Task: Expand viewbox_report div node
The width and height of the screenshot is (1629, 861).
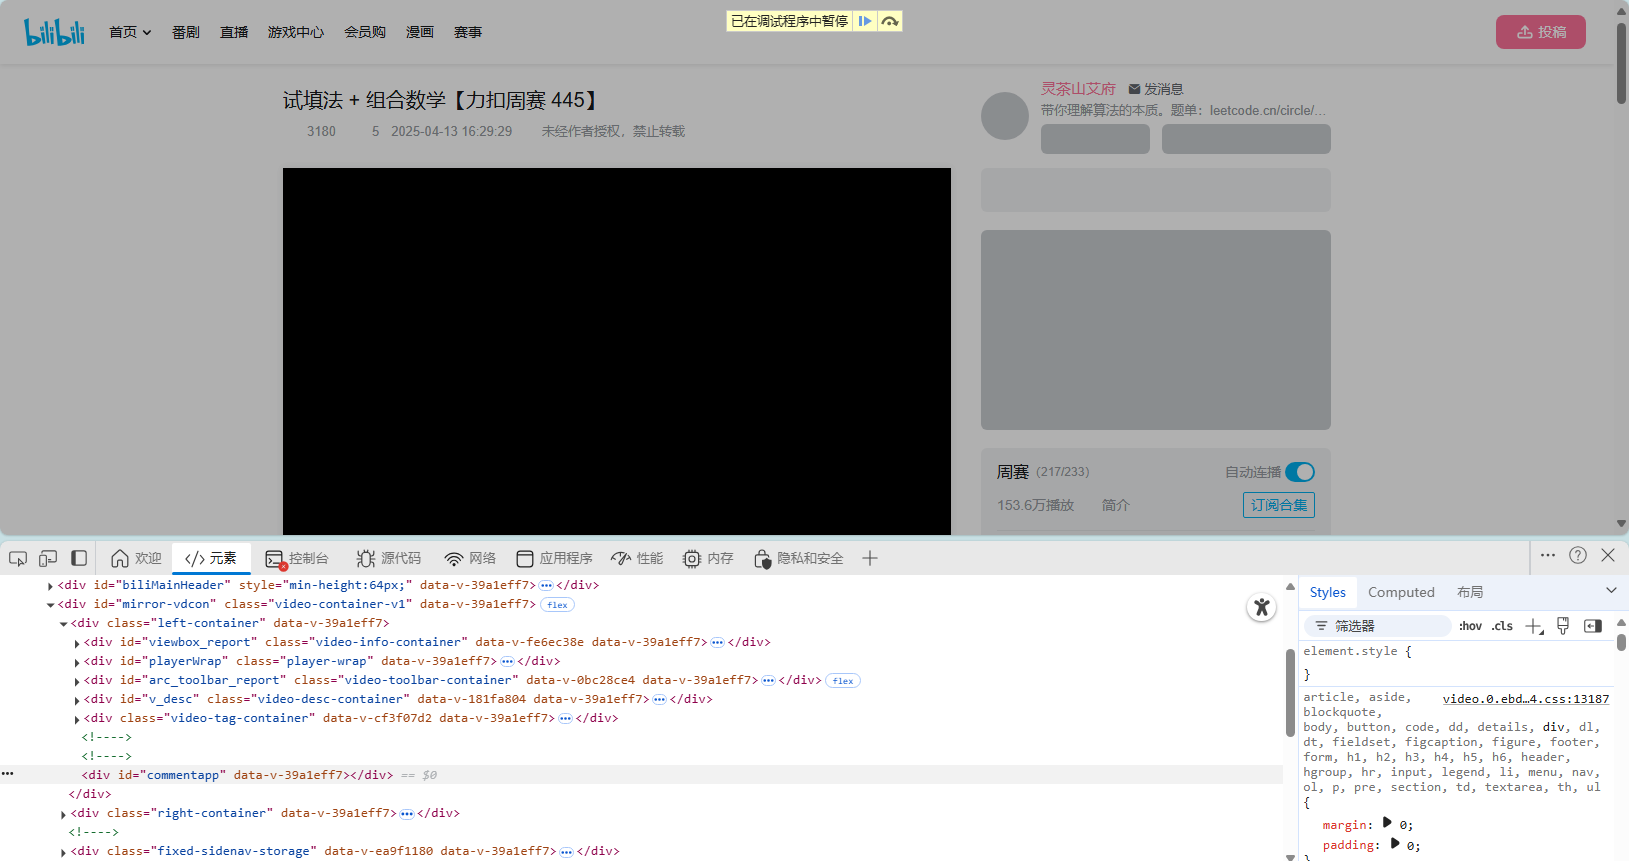Action: 76,643
